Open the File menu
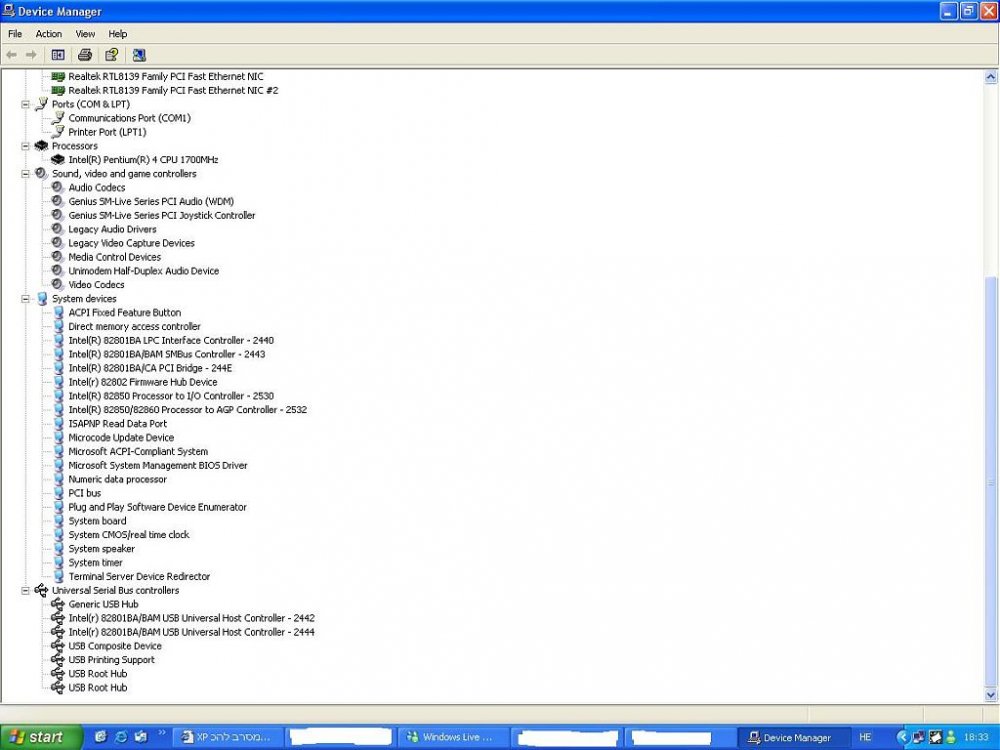Image resolution: width=1000 pixels, height=750 pixels. tap(15, 34)
